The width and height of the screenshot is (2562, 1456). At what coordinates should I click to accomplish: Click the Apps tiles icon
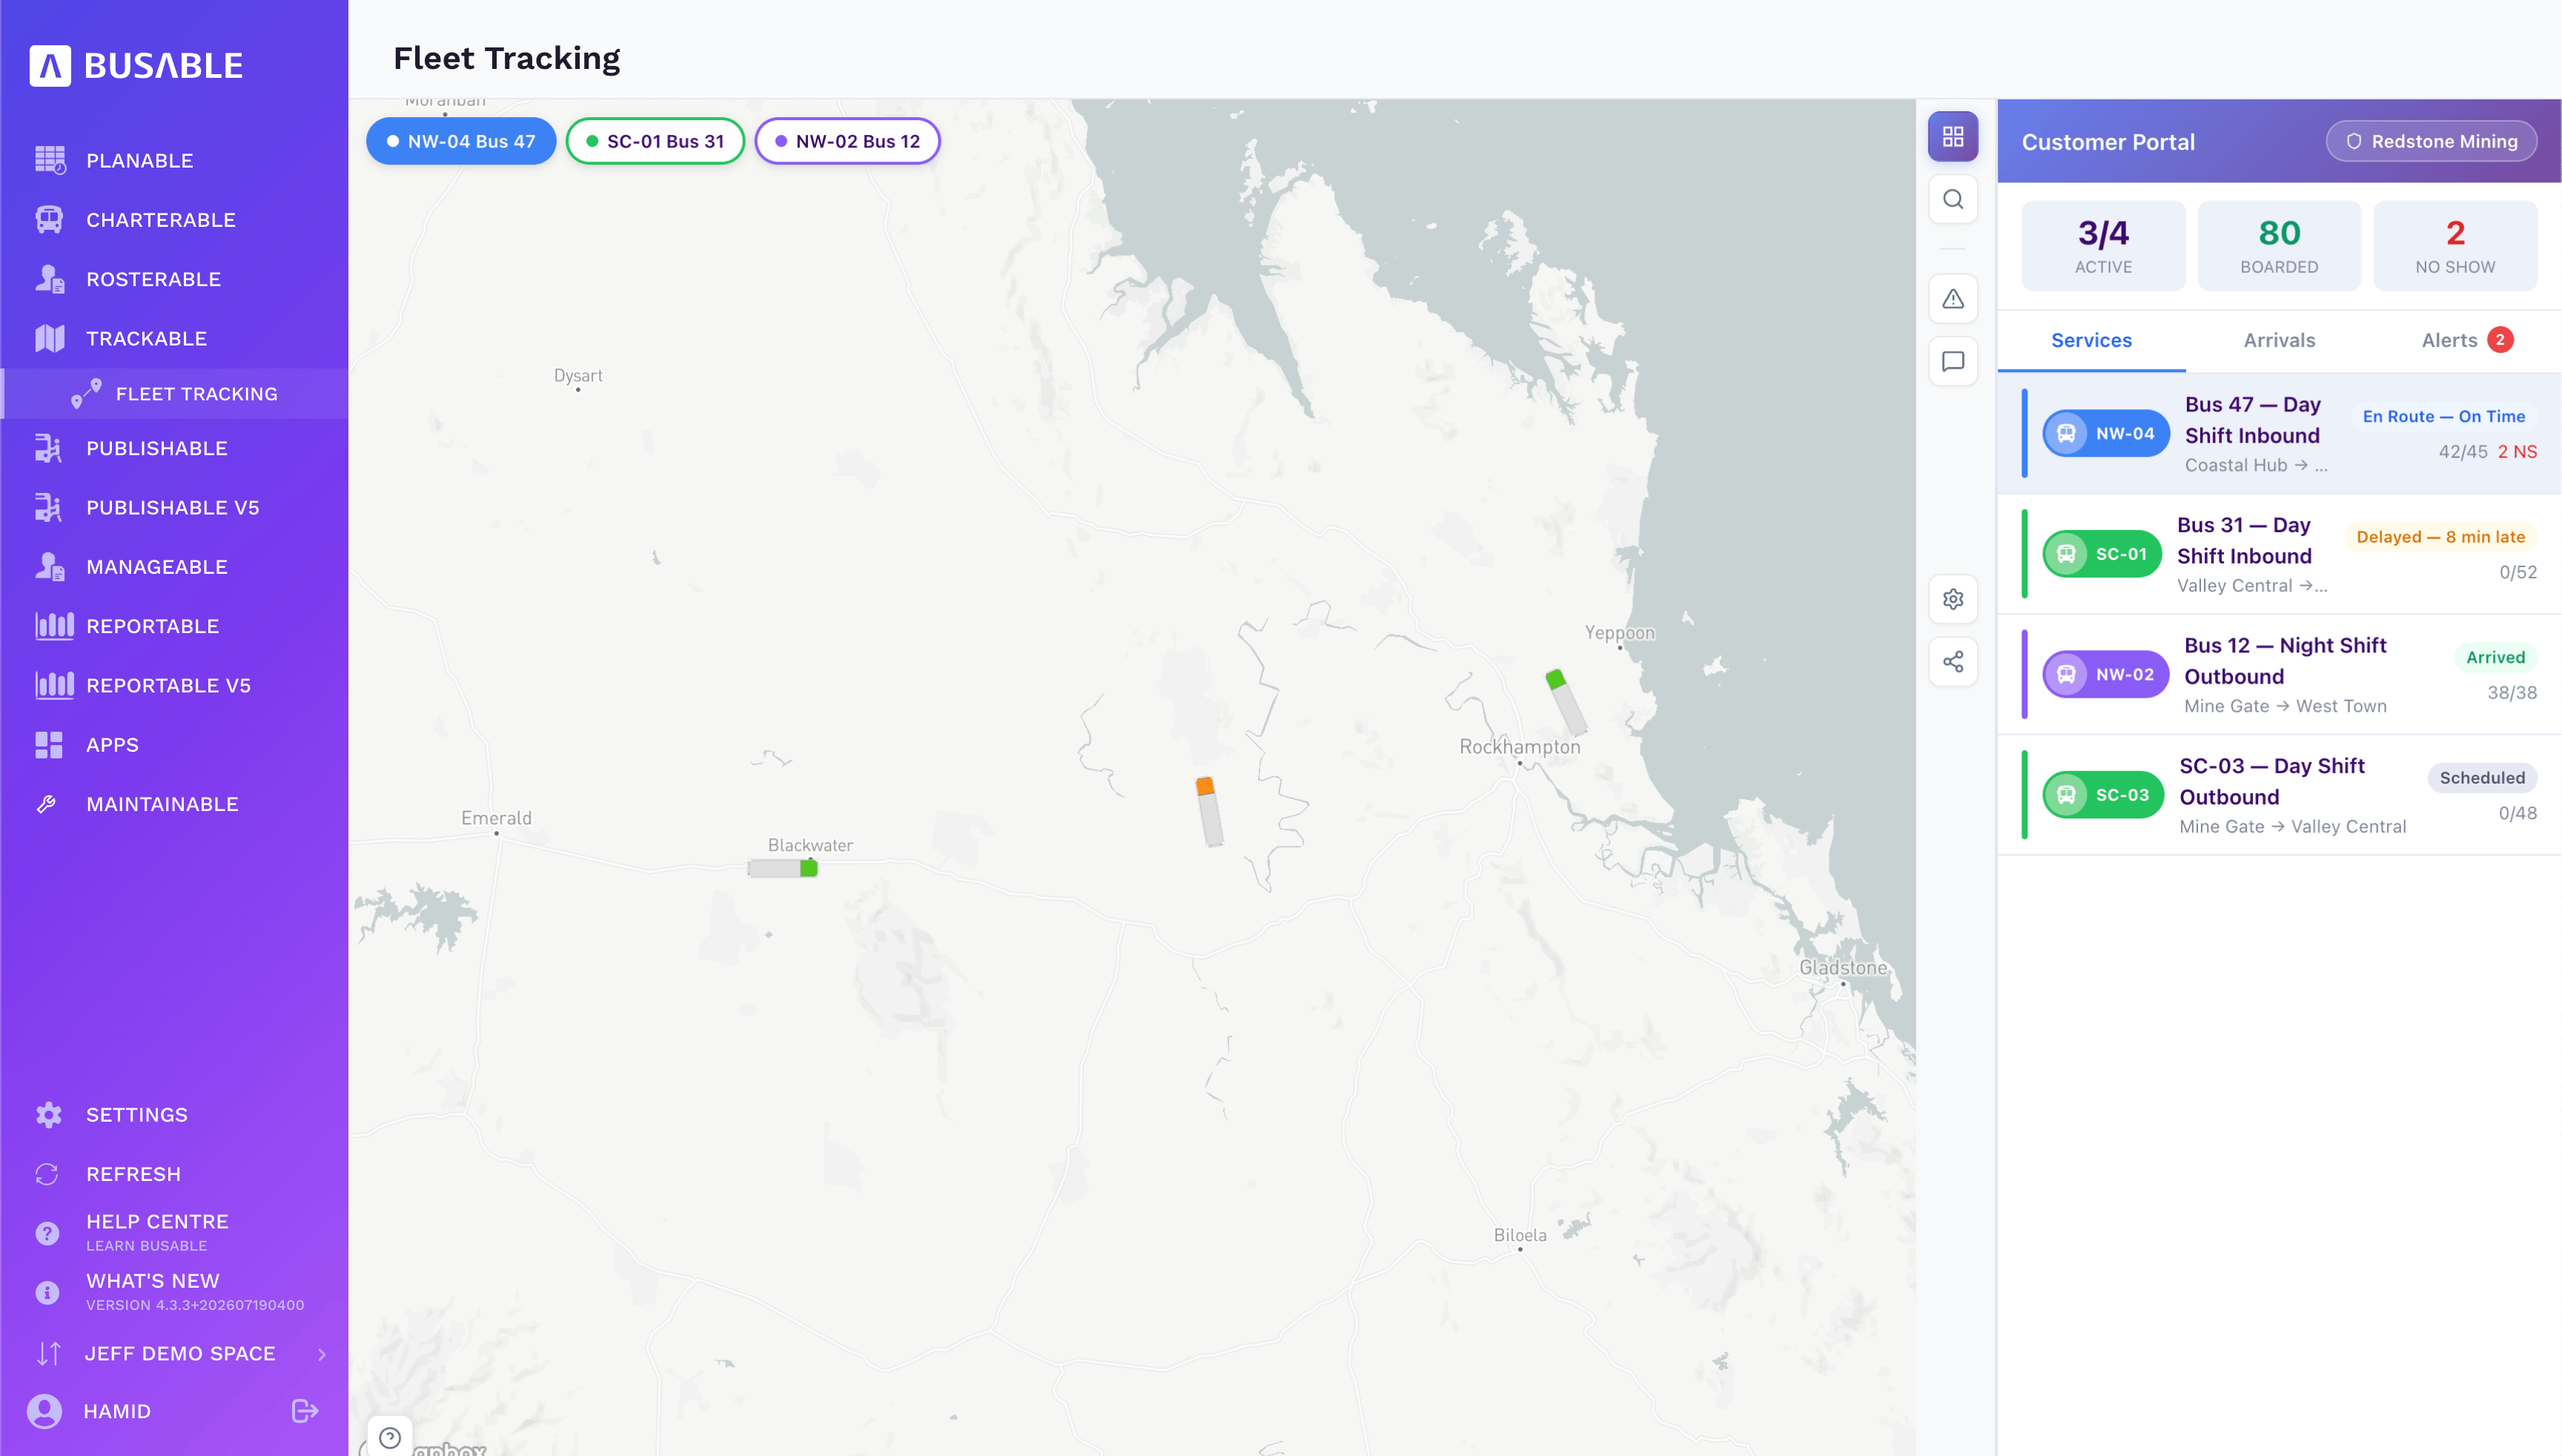[x=49, y=745]
